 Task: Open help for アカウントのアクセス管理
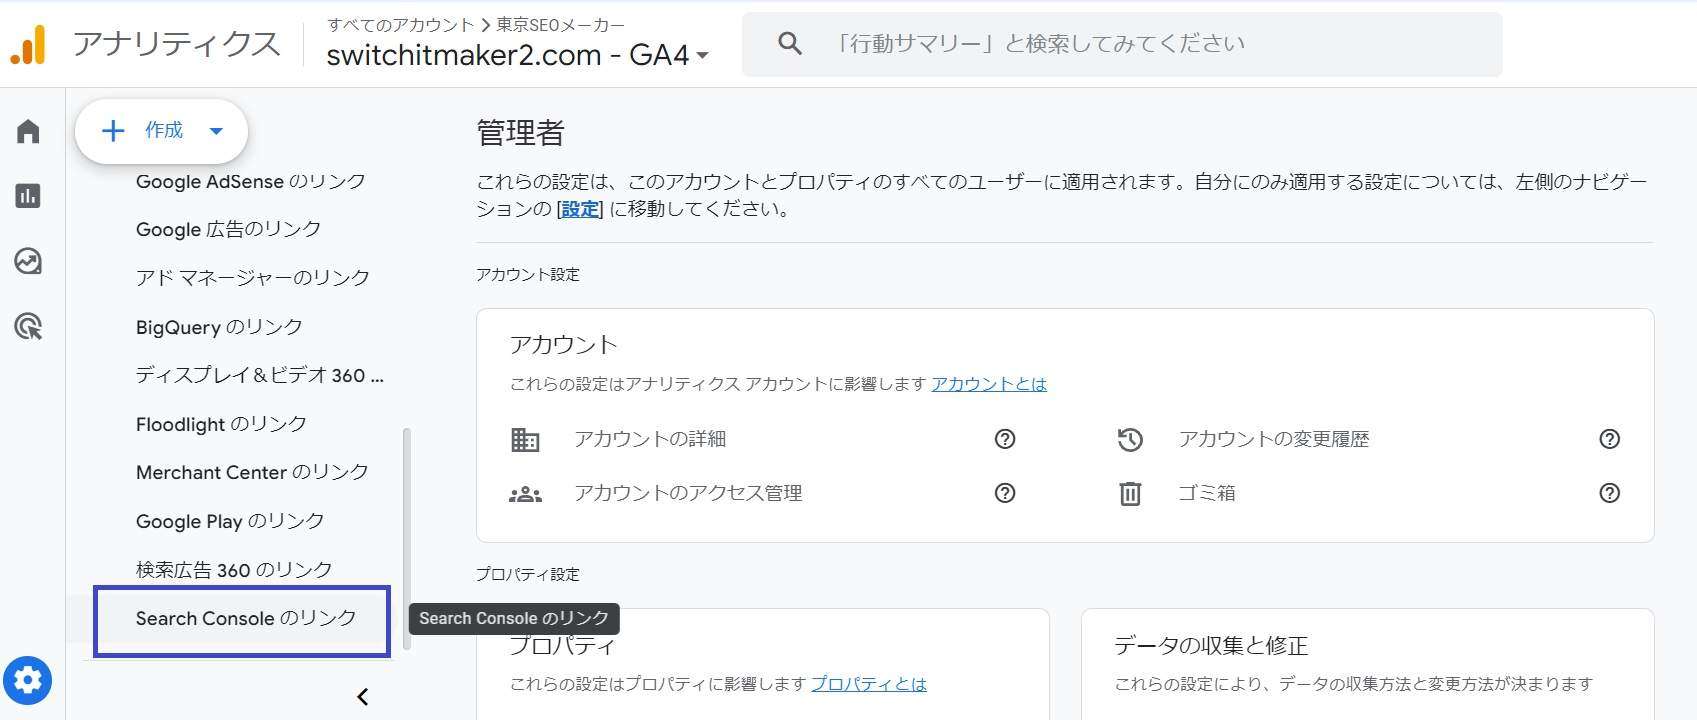[x=1005, y=493]
